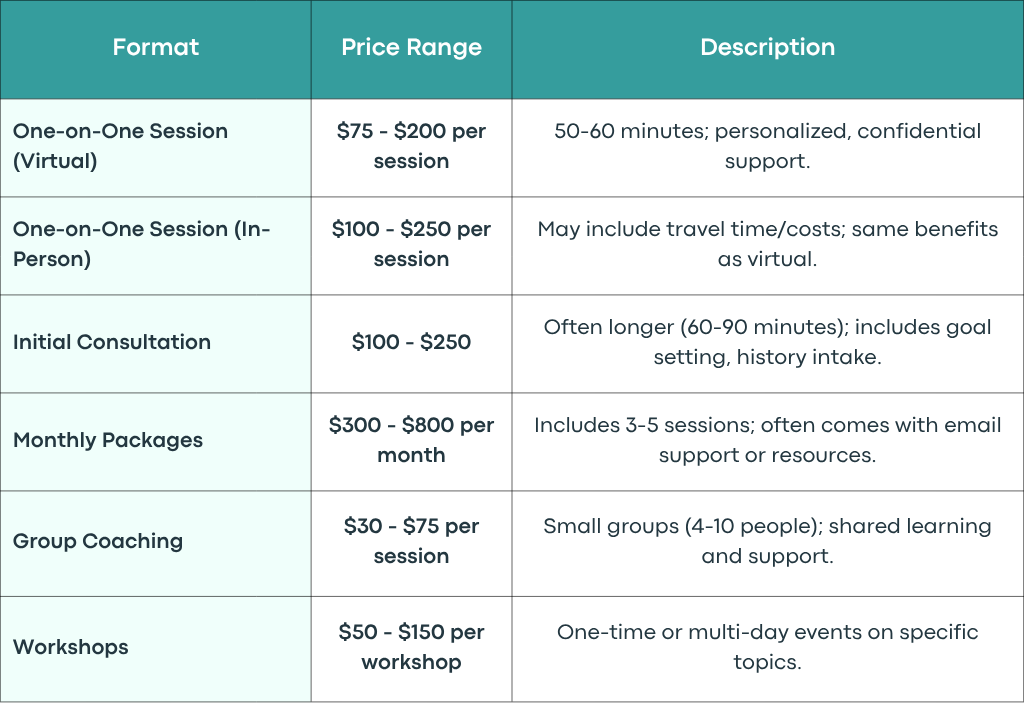
Task: Click the goal setting, history intake description
Action: (767, 342)
